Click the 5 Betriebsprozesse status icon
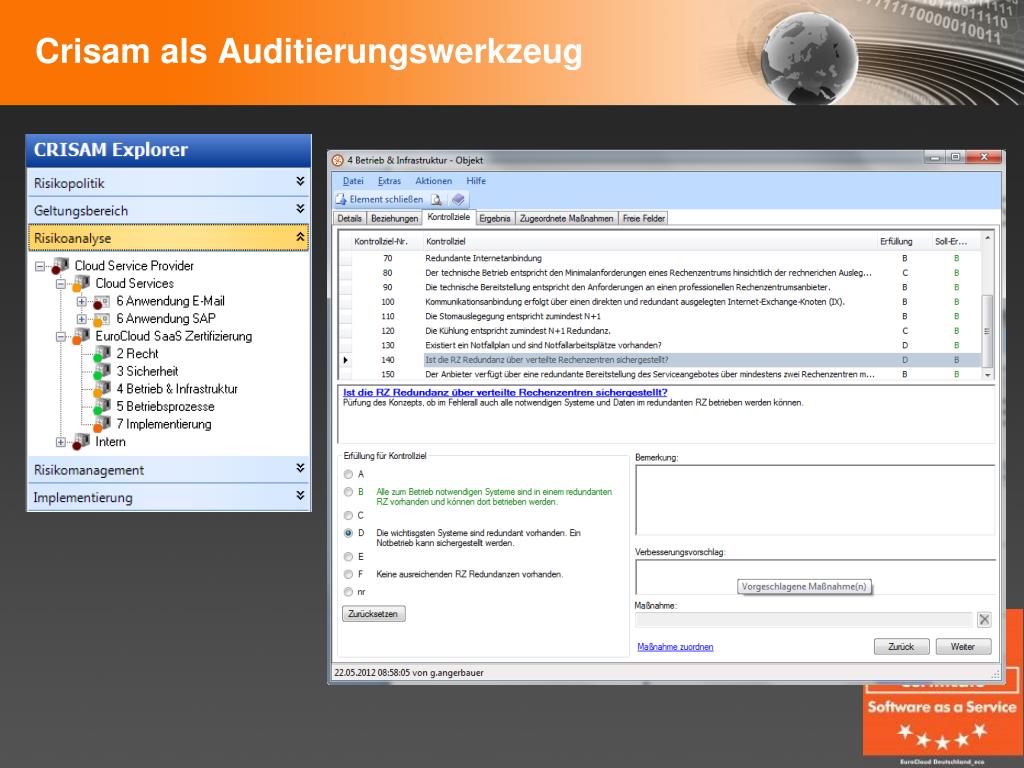 (102, 407)
